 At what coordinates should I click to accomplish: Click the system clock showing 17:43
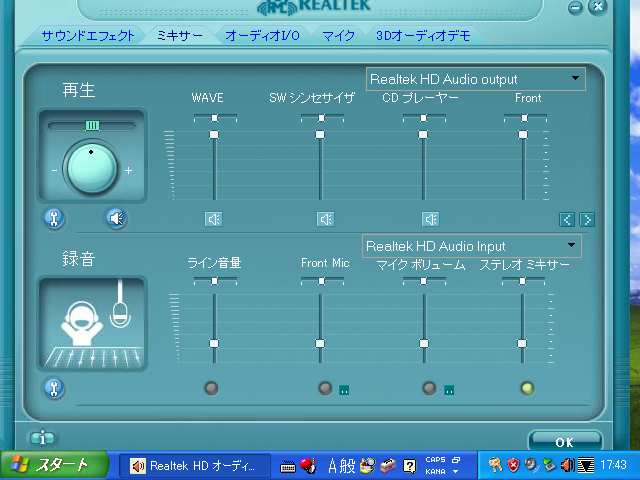(x=613, y=465)
